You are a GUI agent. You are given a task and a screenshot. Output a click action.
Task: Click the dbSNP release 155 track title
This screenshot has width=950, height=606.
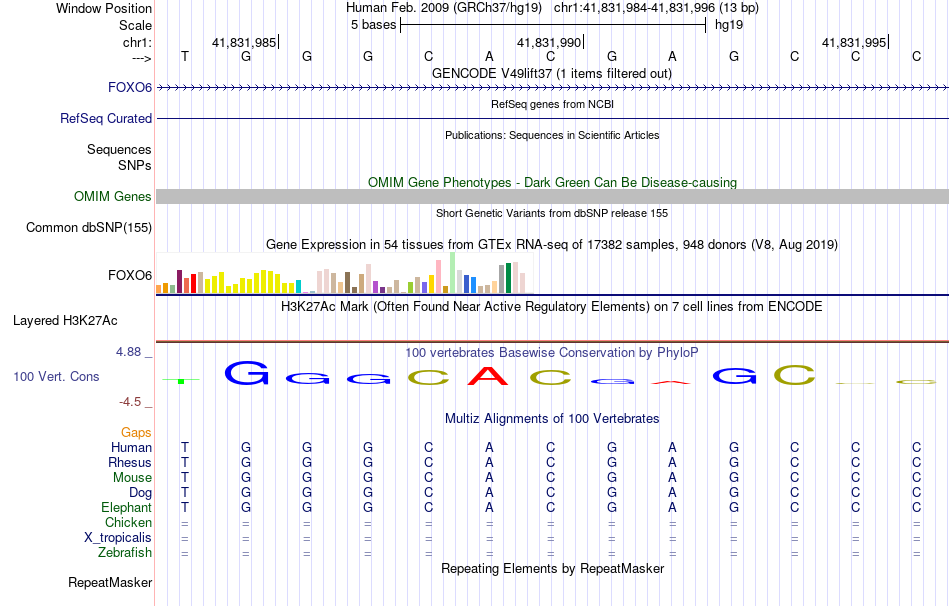point(552,213)
